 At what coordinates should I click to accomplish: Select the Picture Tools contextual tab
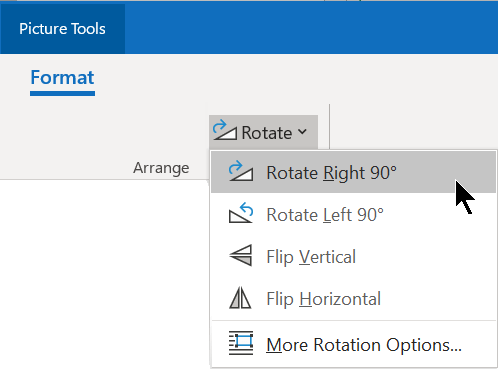[x=62, y=29]
